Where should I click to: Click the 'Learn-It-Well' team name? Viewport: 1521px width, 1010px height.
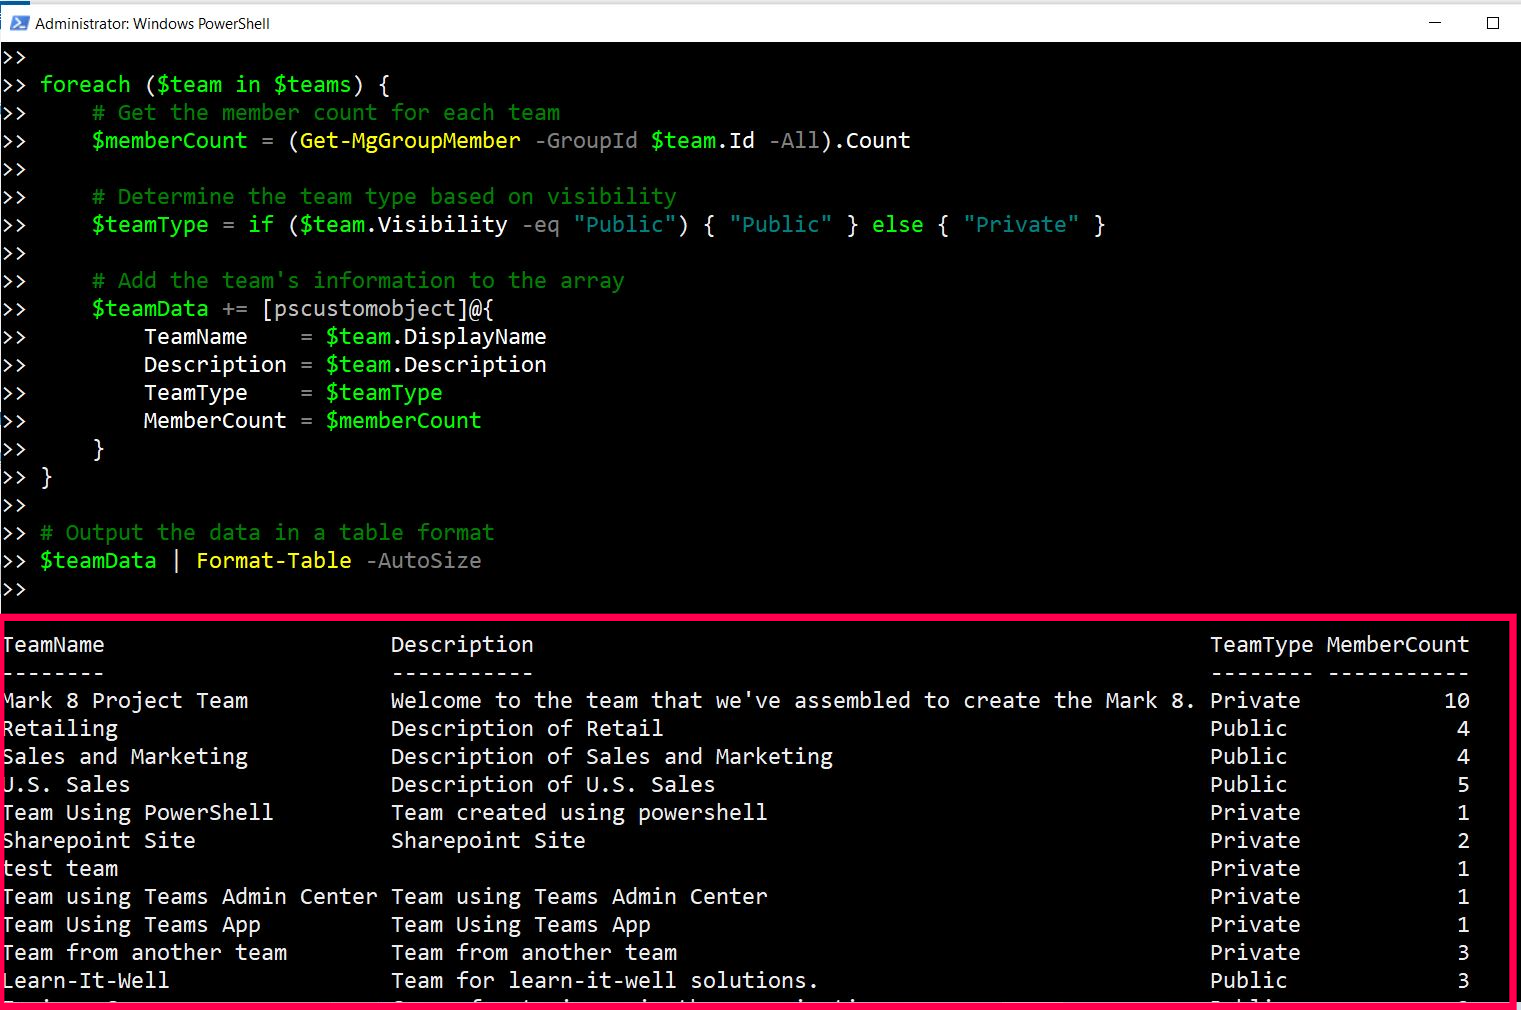(86, 981)
